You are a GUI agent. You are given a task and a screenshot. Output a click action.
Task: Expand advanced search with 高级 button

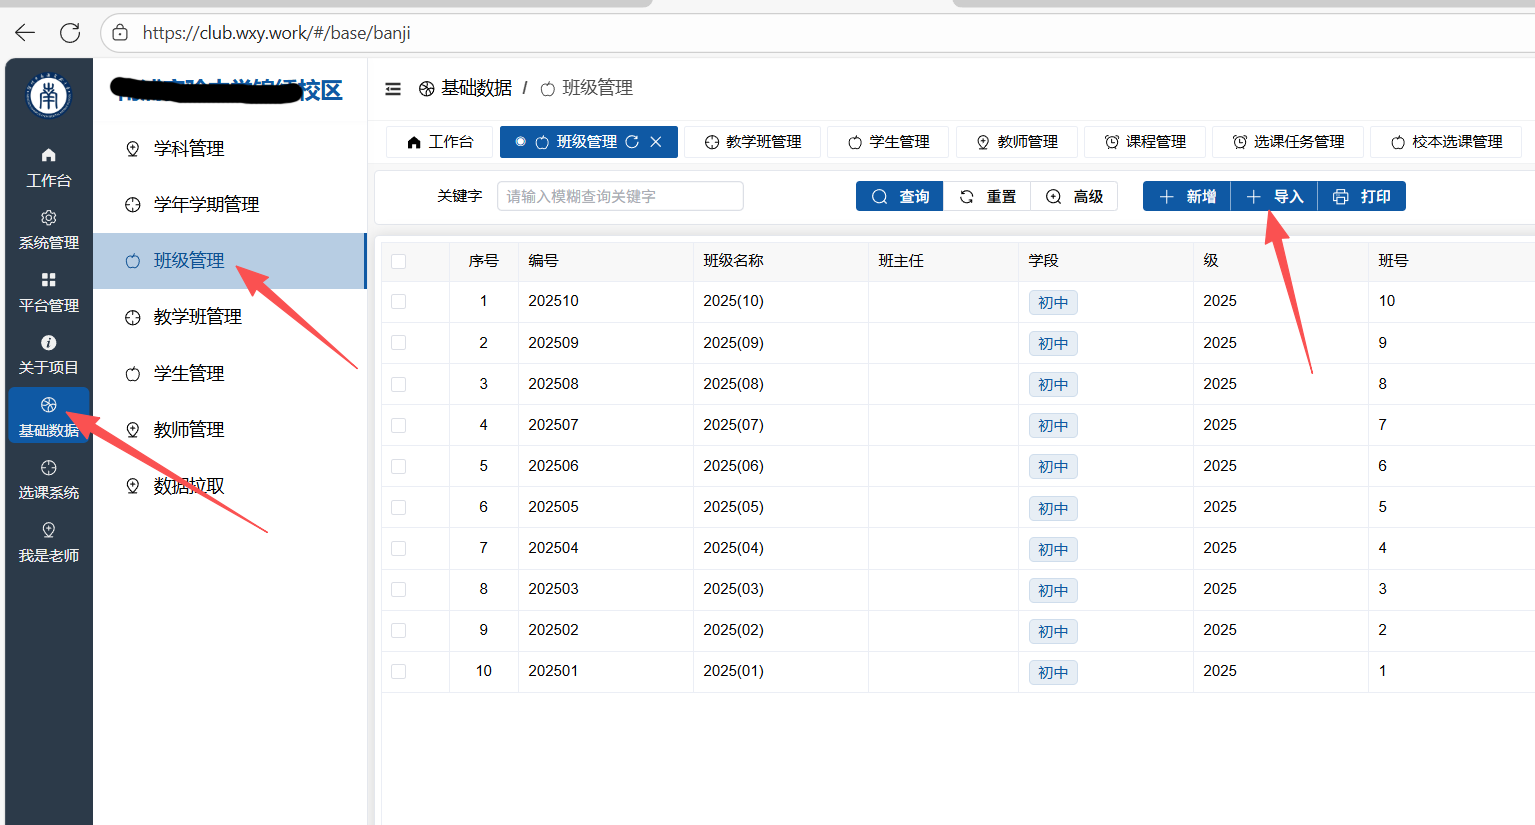tap(1075, 197)
